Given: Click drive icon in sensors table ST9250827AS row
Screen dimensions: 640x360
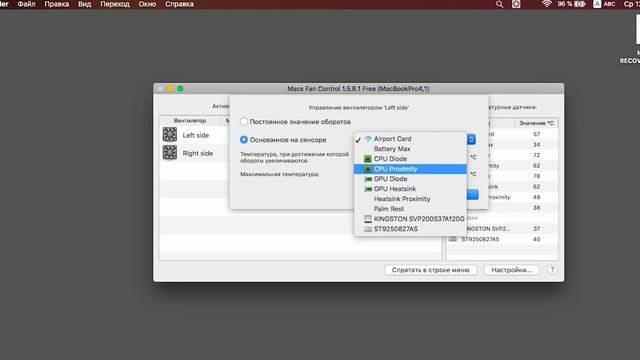Looking at the screenshot, I should (x=453, y=239).
